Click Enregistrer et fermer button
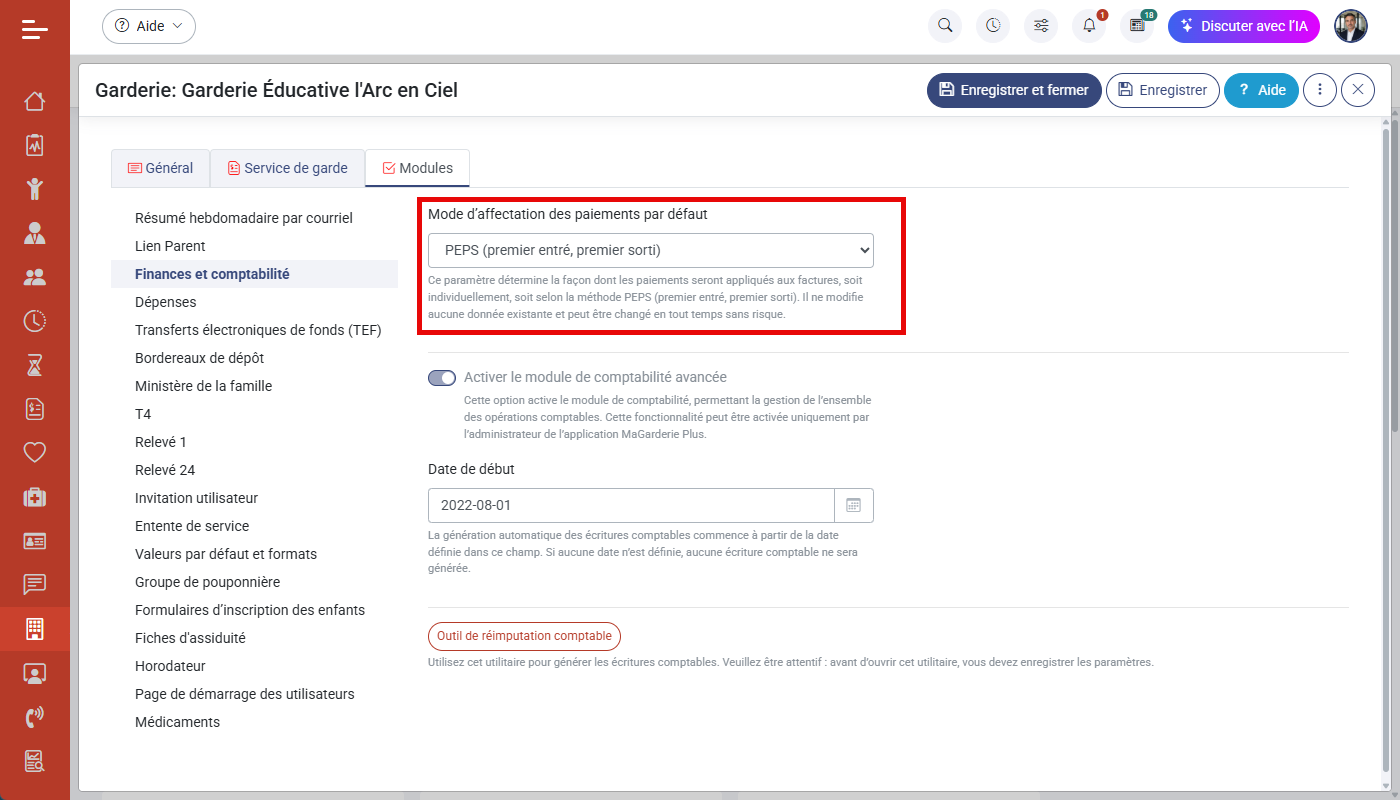The image size is (1400, 800). pyautogui.click(x=1014, y=90)
